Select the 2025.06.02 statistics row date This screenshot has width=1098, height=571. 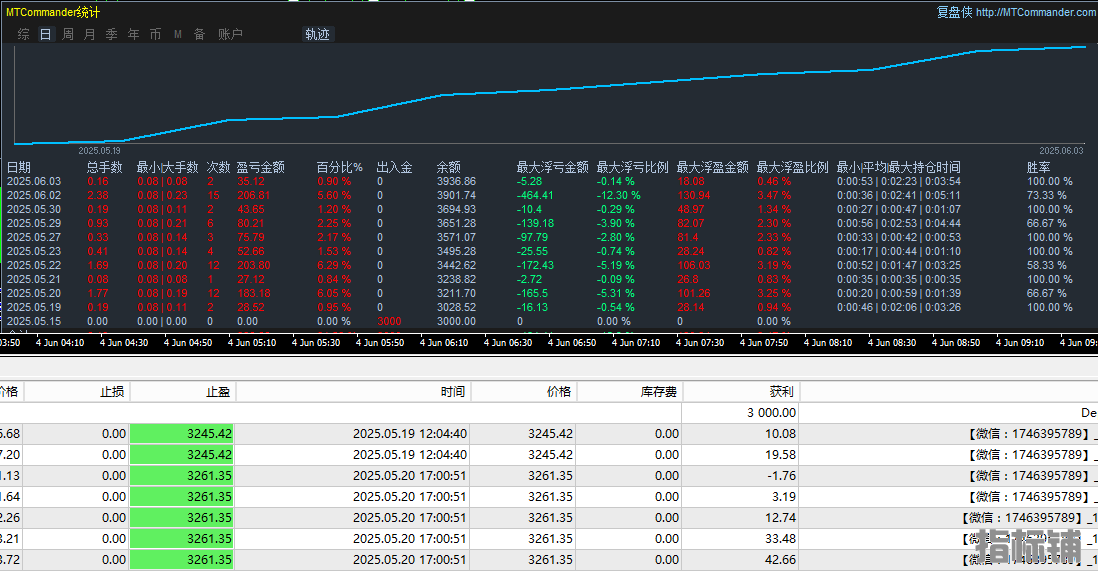pyautogui.click(x=34, y=195)
